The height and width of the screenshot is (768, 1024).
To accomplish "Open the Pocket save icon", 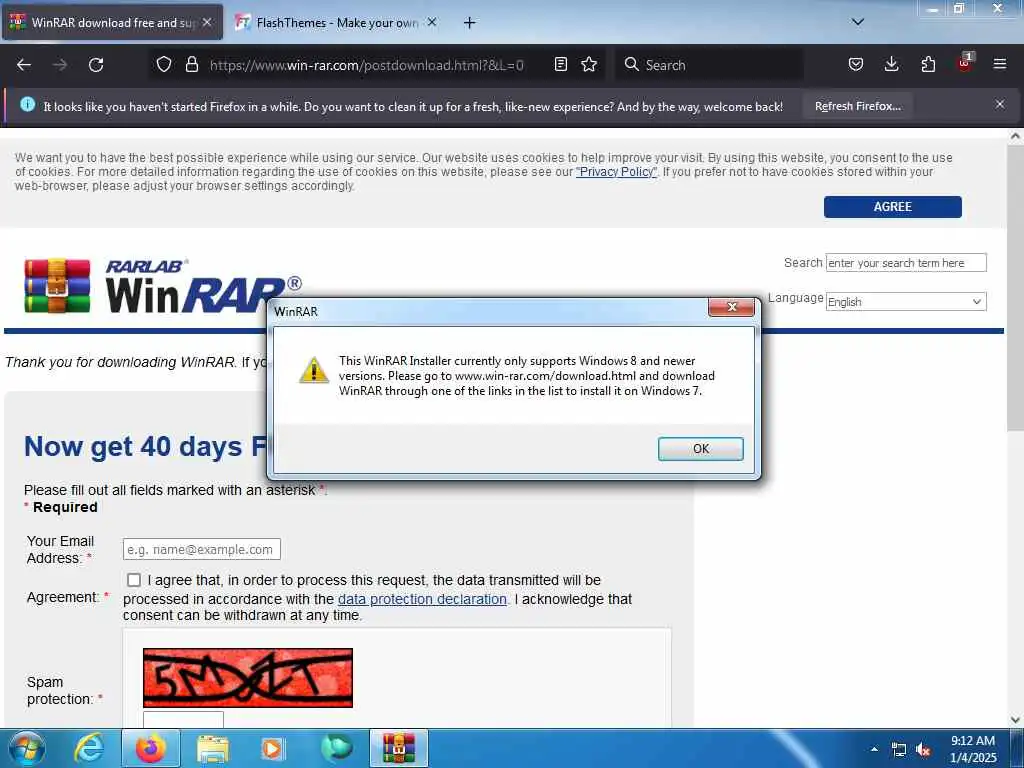I will pyautogui.click(x=856, y=64).
